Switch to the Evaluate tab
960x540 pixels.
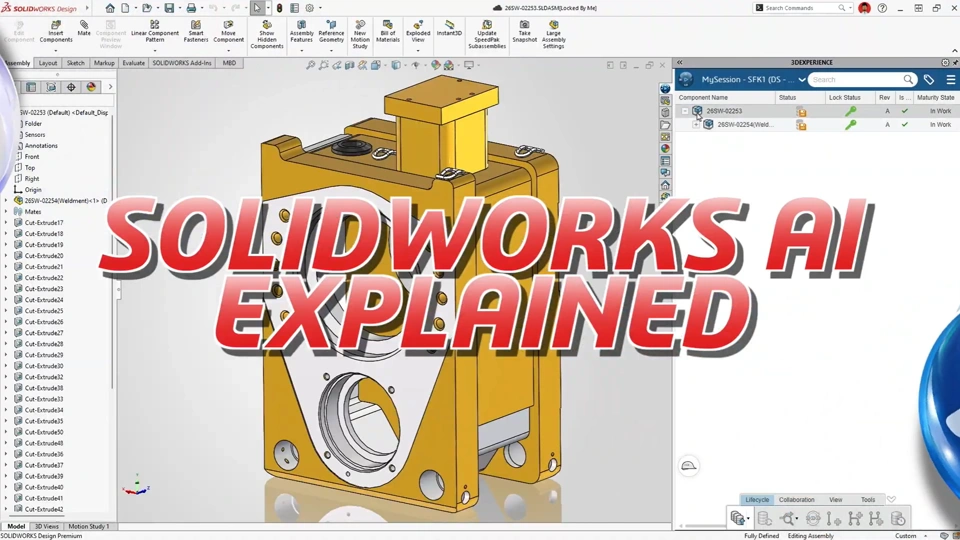point(133,63)
